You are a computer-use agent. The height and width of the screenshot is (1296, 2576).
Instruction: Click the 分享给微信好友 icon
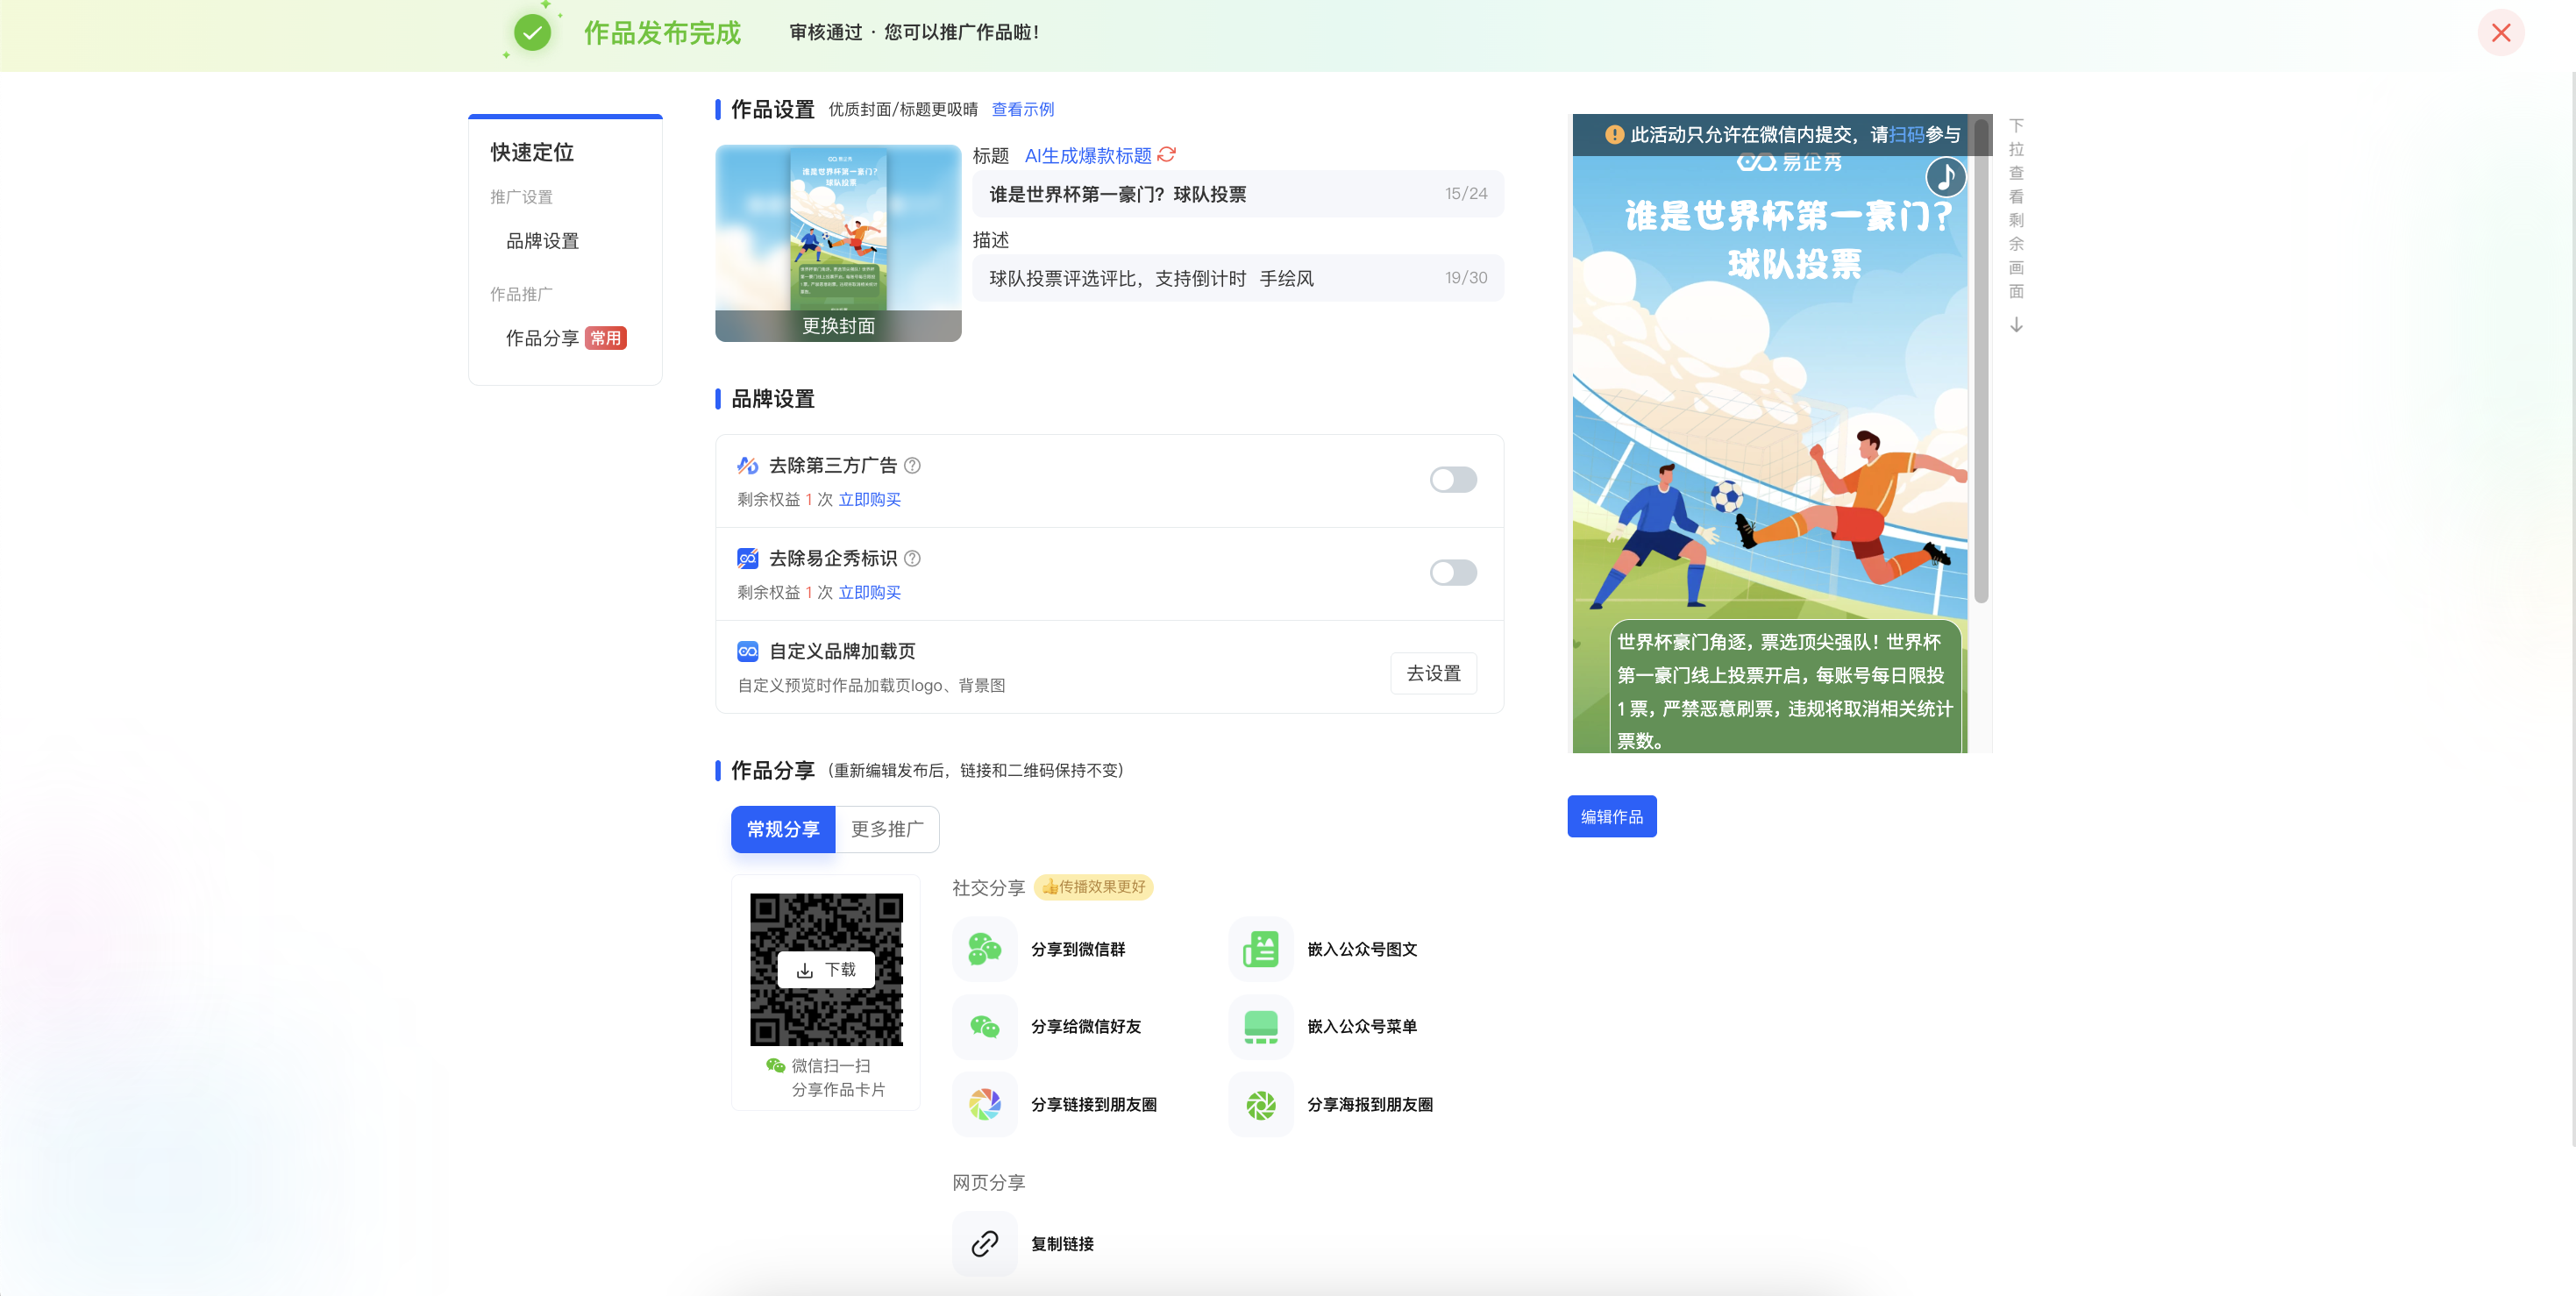point(984,1026)
